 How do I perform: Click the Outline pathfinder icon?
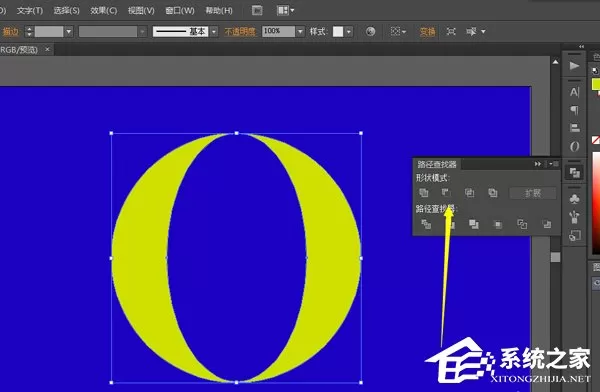tap(522, 224)
